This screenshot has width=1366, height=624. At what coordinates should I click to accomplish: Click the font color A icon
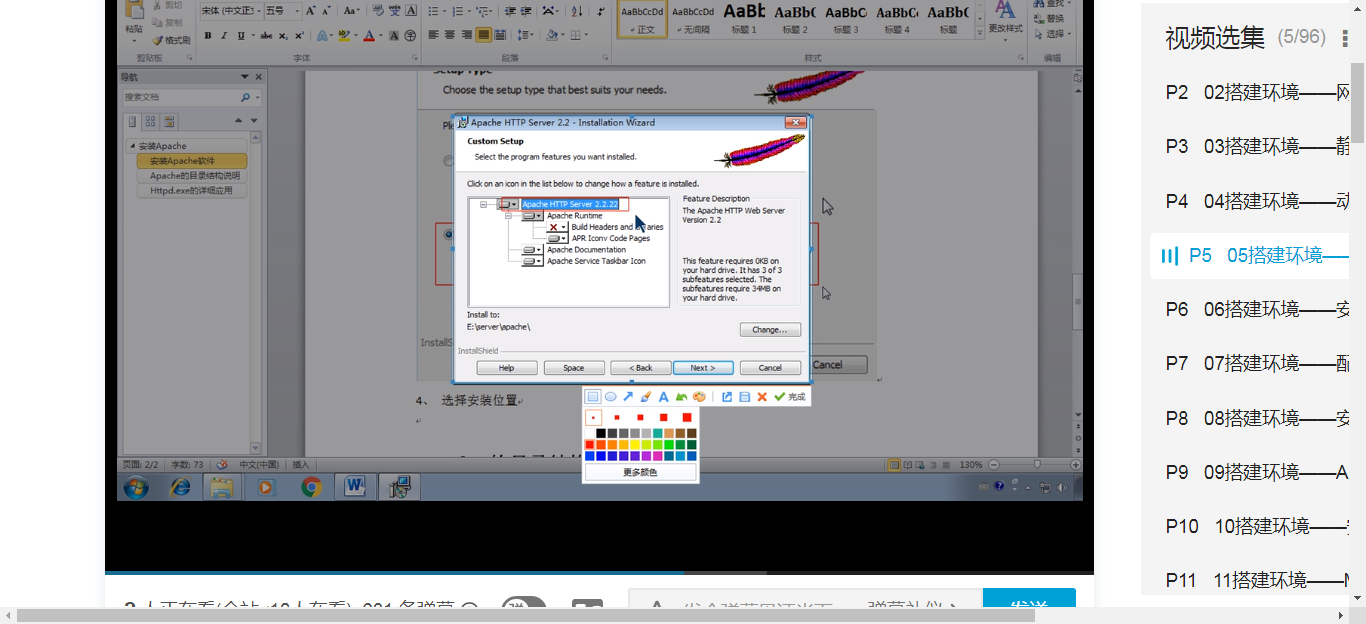tap(369, 36)
